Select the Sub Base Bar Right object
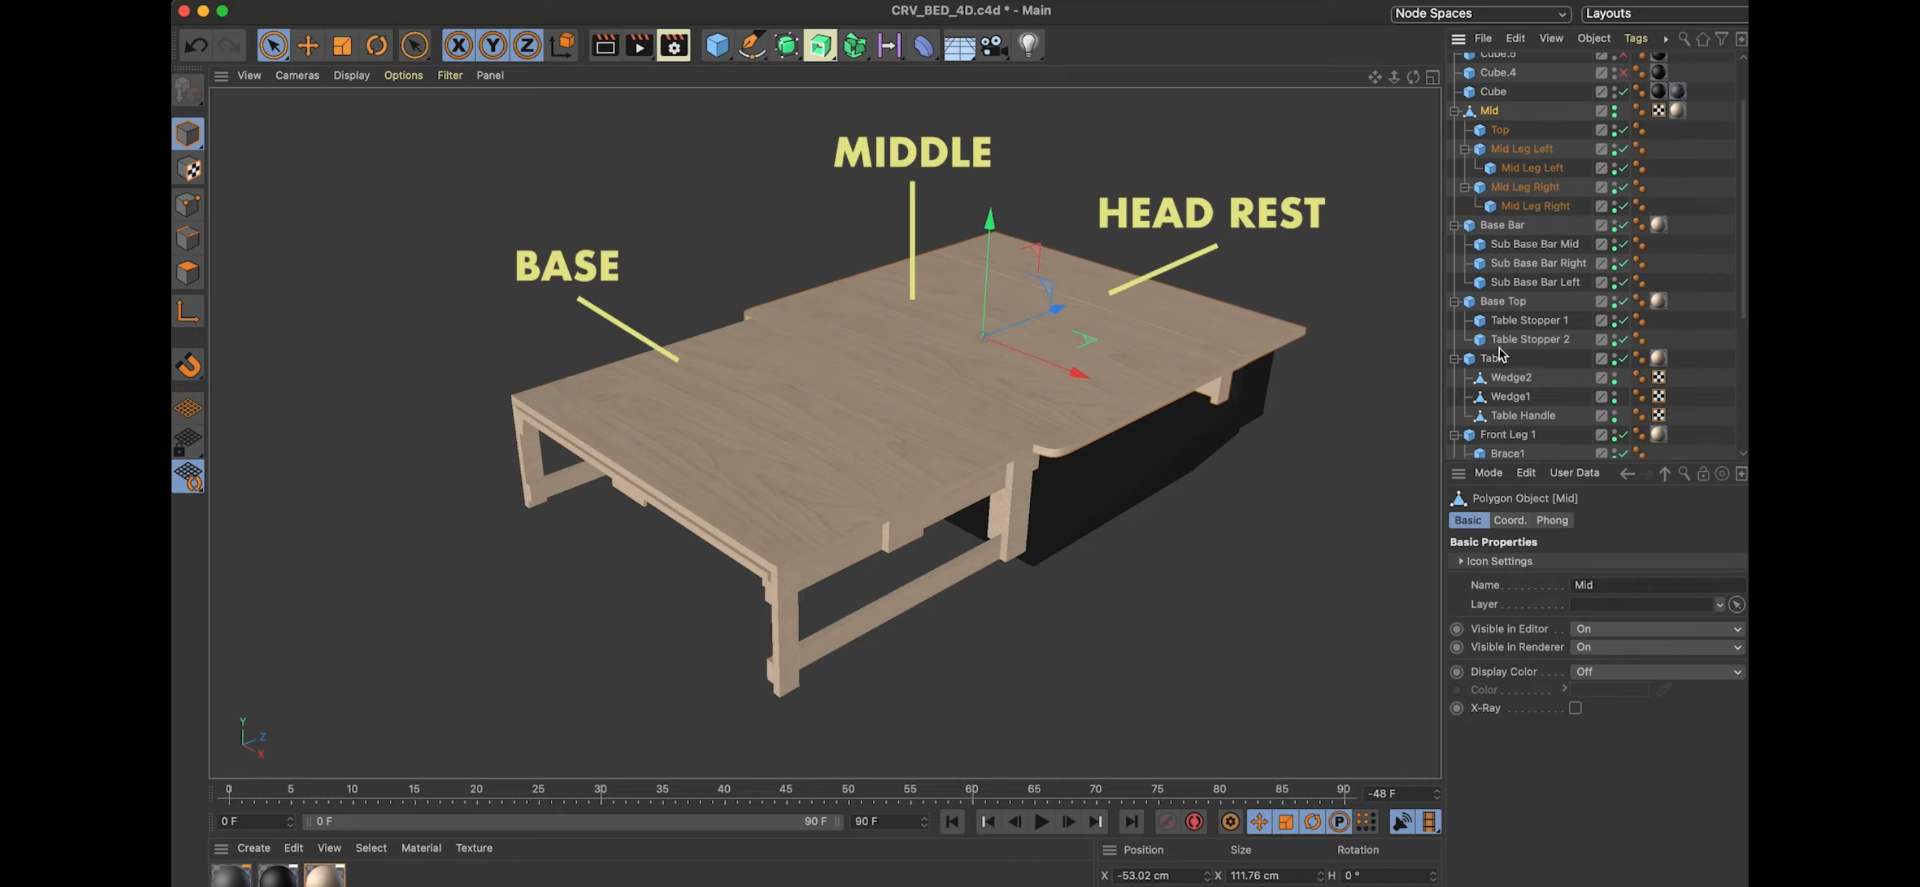The width and height of the screenshot is (1920, 887). click(1538, 263)
